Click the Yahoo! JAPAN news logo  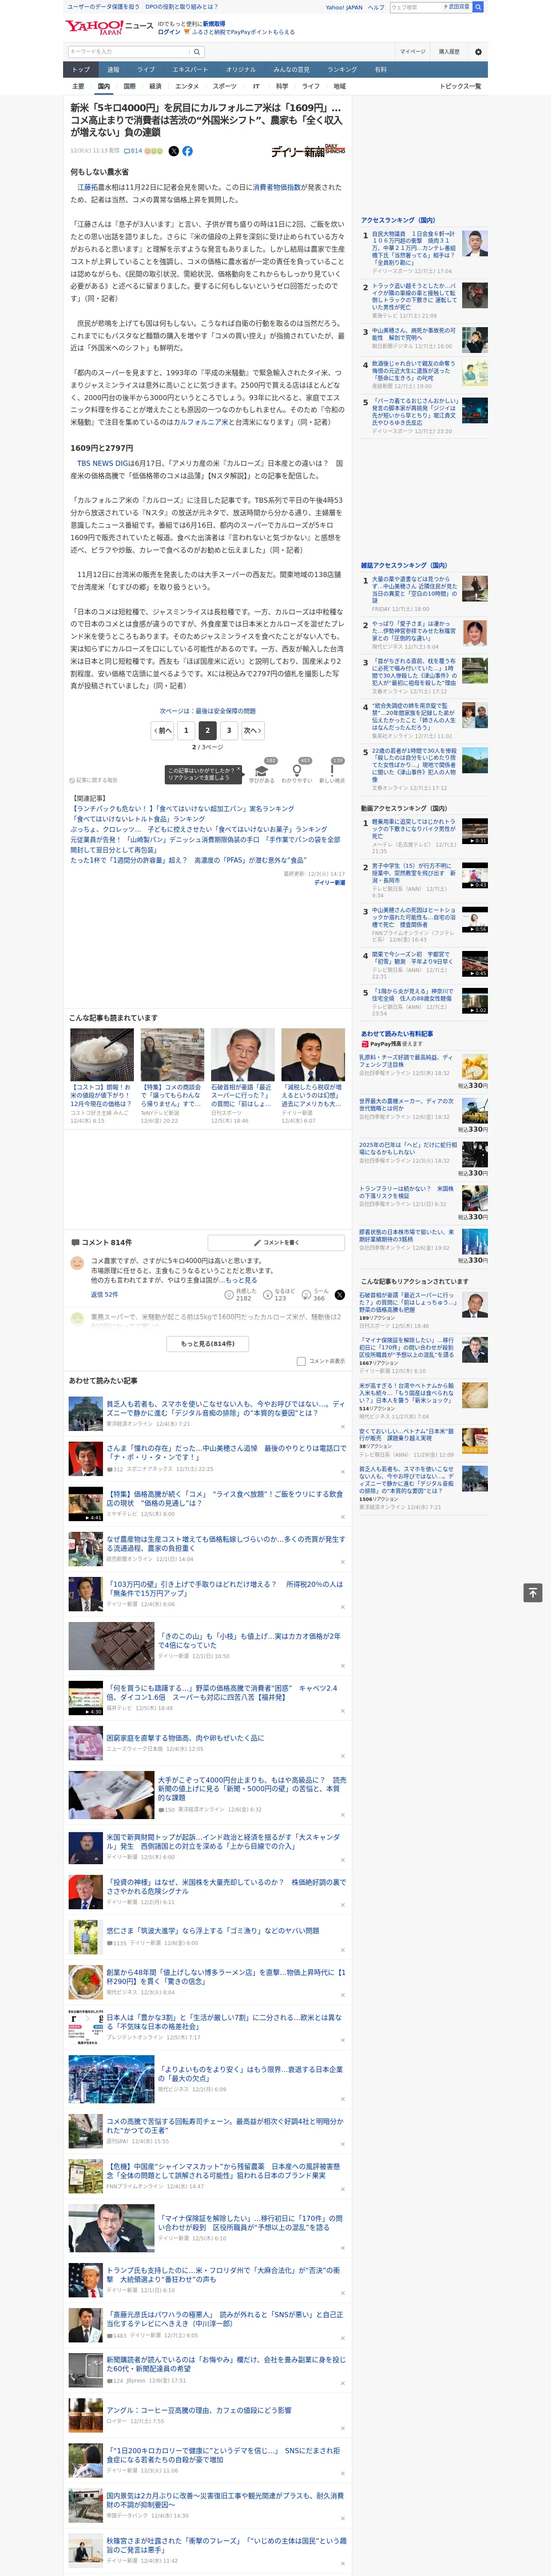point(109,27)
